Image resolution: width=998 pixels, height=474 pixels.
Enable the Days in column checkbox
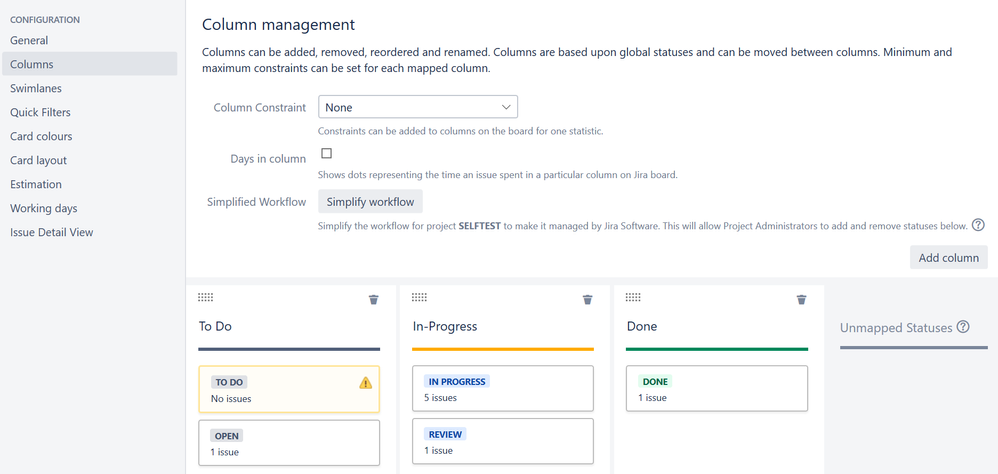pos(327,153)
